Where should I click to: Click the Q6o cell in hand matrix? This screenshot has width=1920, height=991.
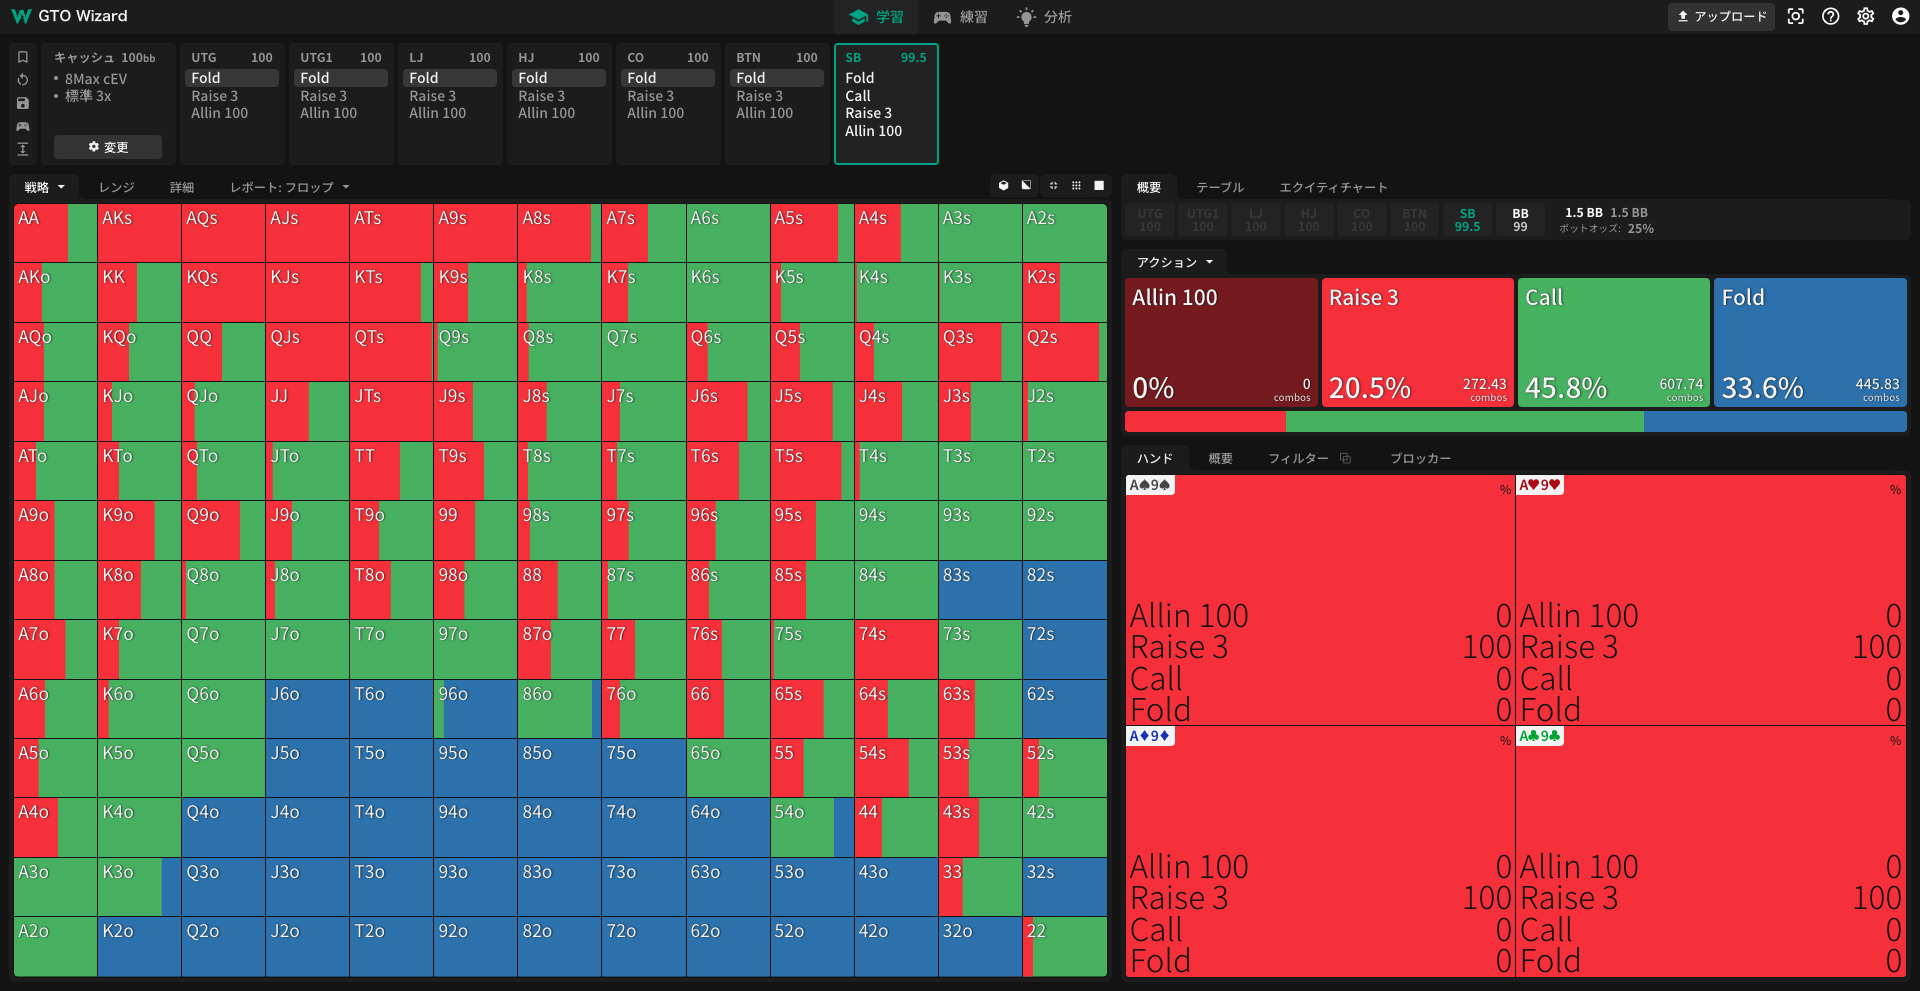coord(223,708)
